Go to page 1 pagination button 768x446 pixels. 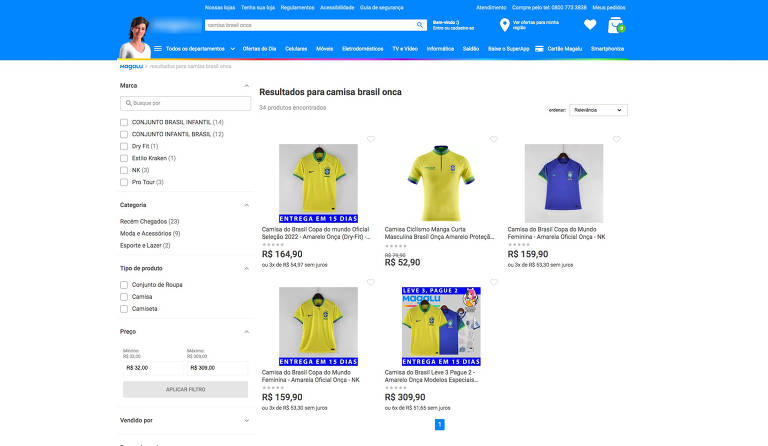(439, 424)
